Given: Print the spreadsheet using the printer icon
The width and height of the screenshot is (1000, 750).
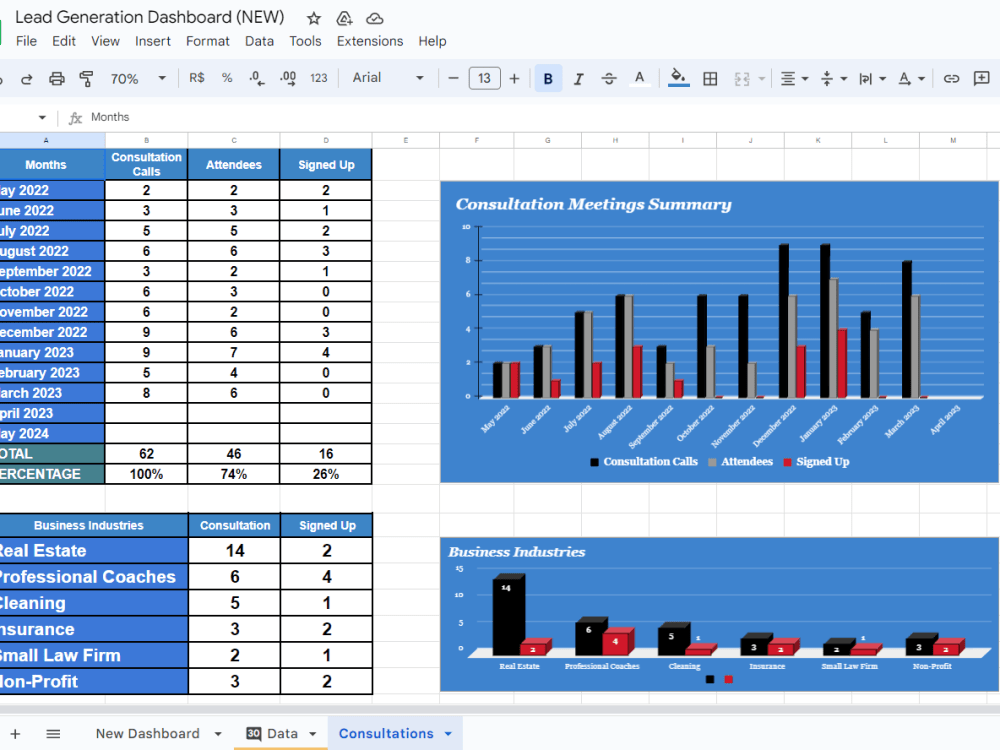Looking at the screenshot, I should tap(57, 78).
